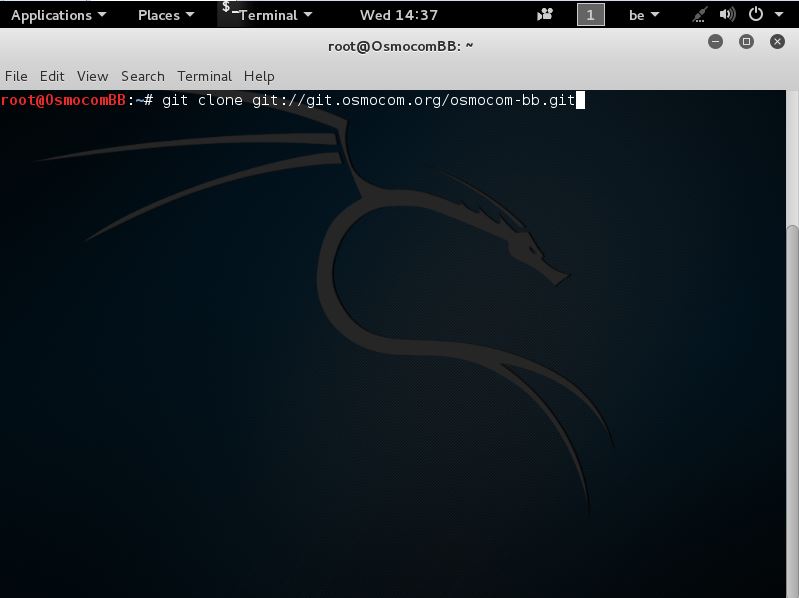Open the Help menu
The image size is (799, 598).
(x=259, y=76)
